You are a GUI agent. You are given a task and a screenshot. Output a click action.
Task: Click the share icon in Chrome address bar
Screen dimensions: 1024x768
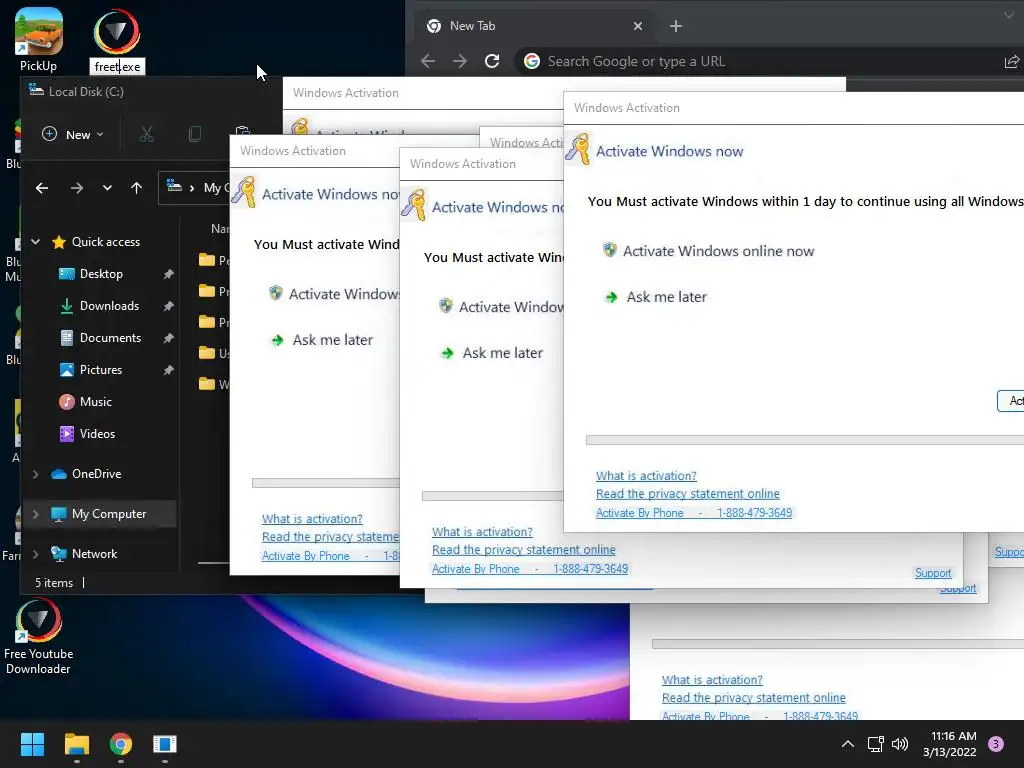click(1011, 61)
